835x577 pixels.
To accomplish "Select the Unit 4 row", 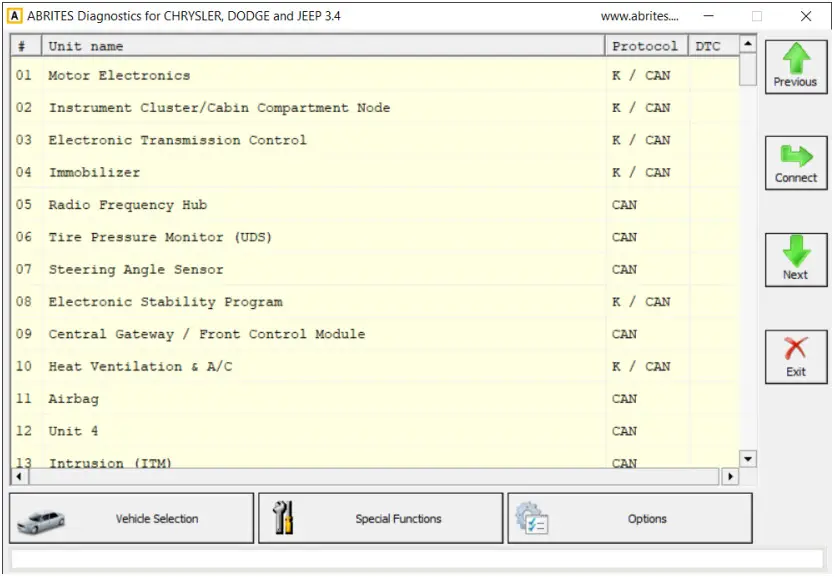I will [375, 431].
